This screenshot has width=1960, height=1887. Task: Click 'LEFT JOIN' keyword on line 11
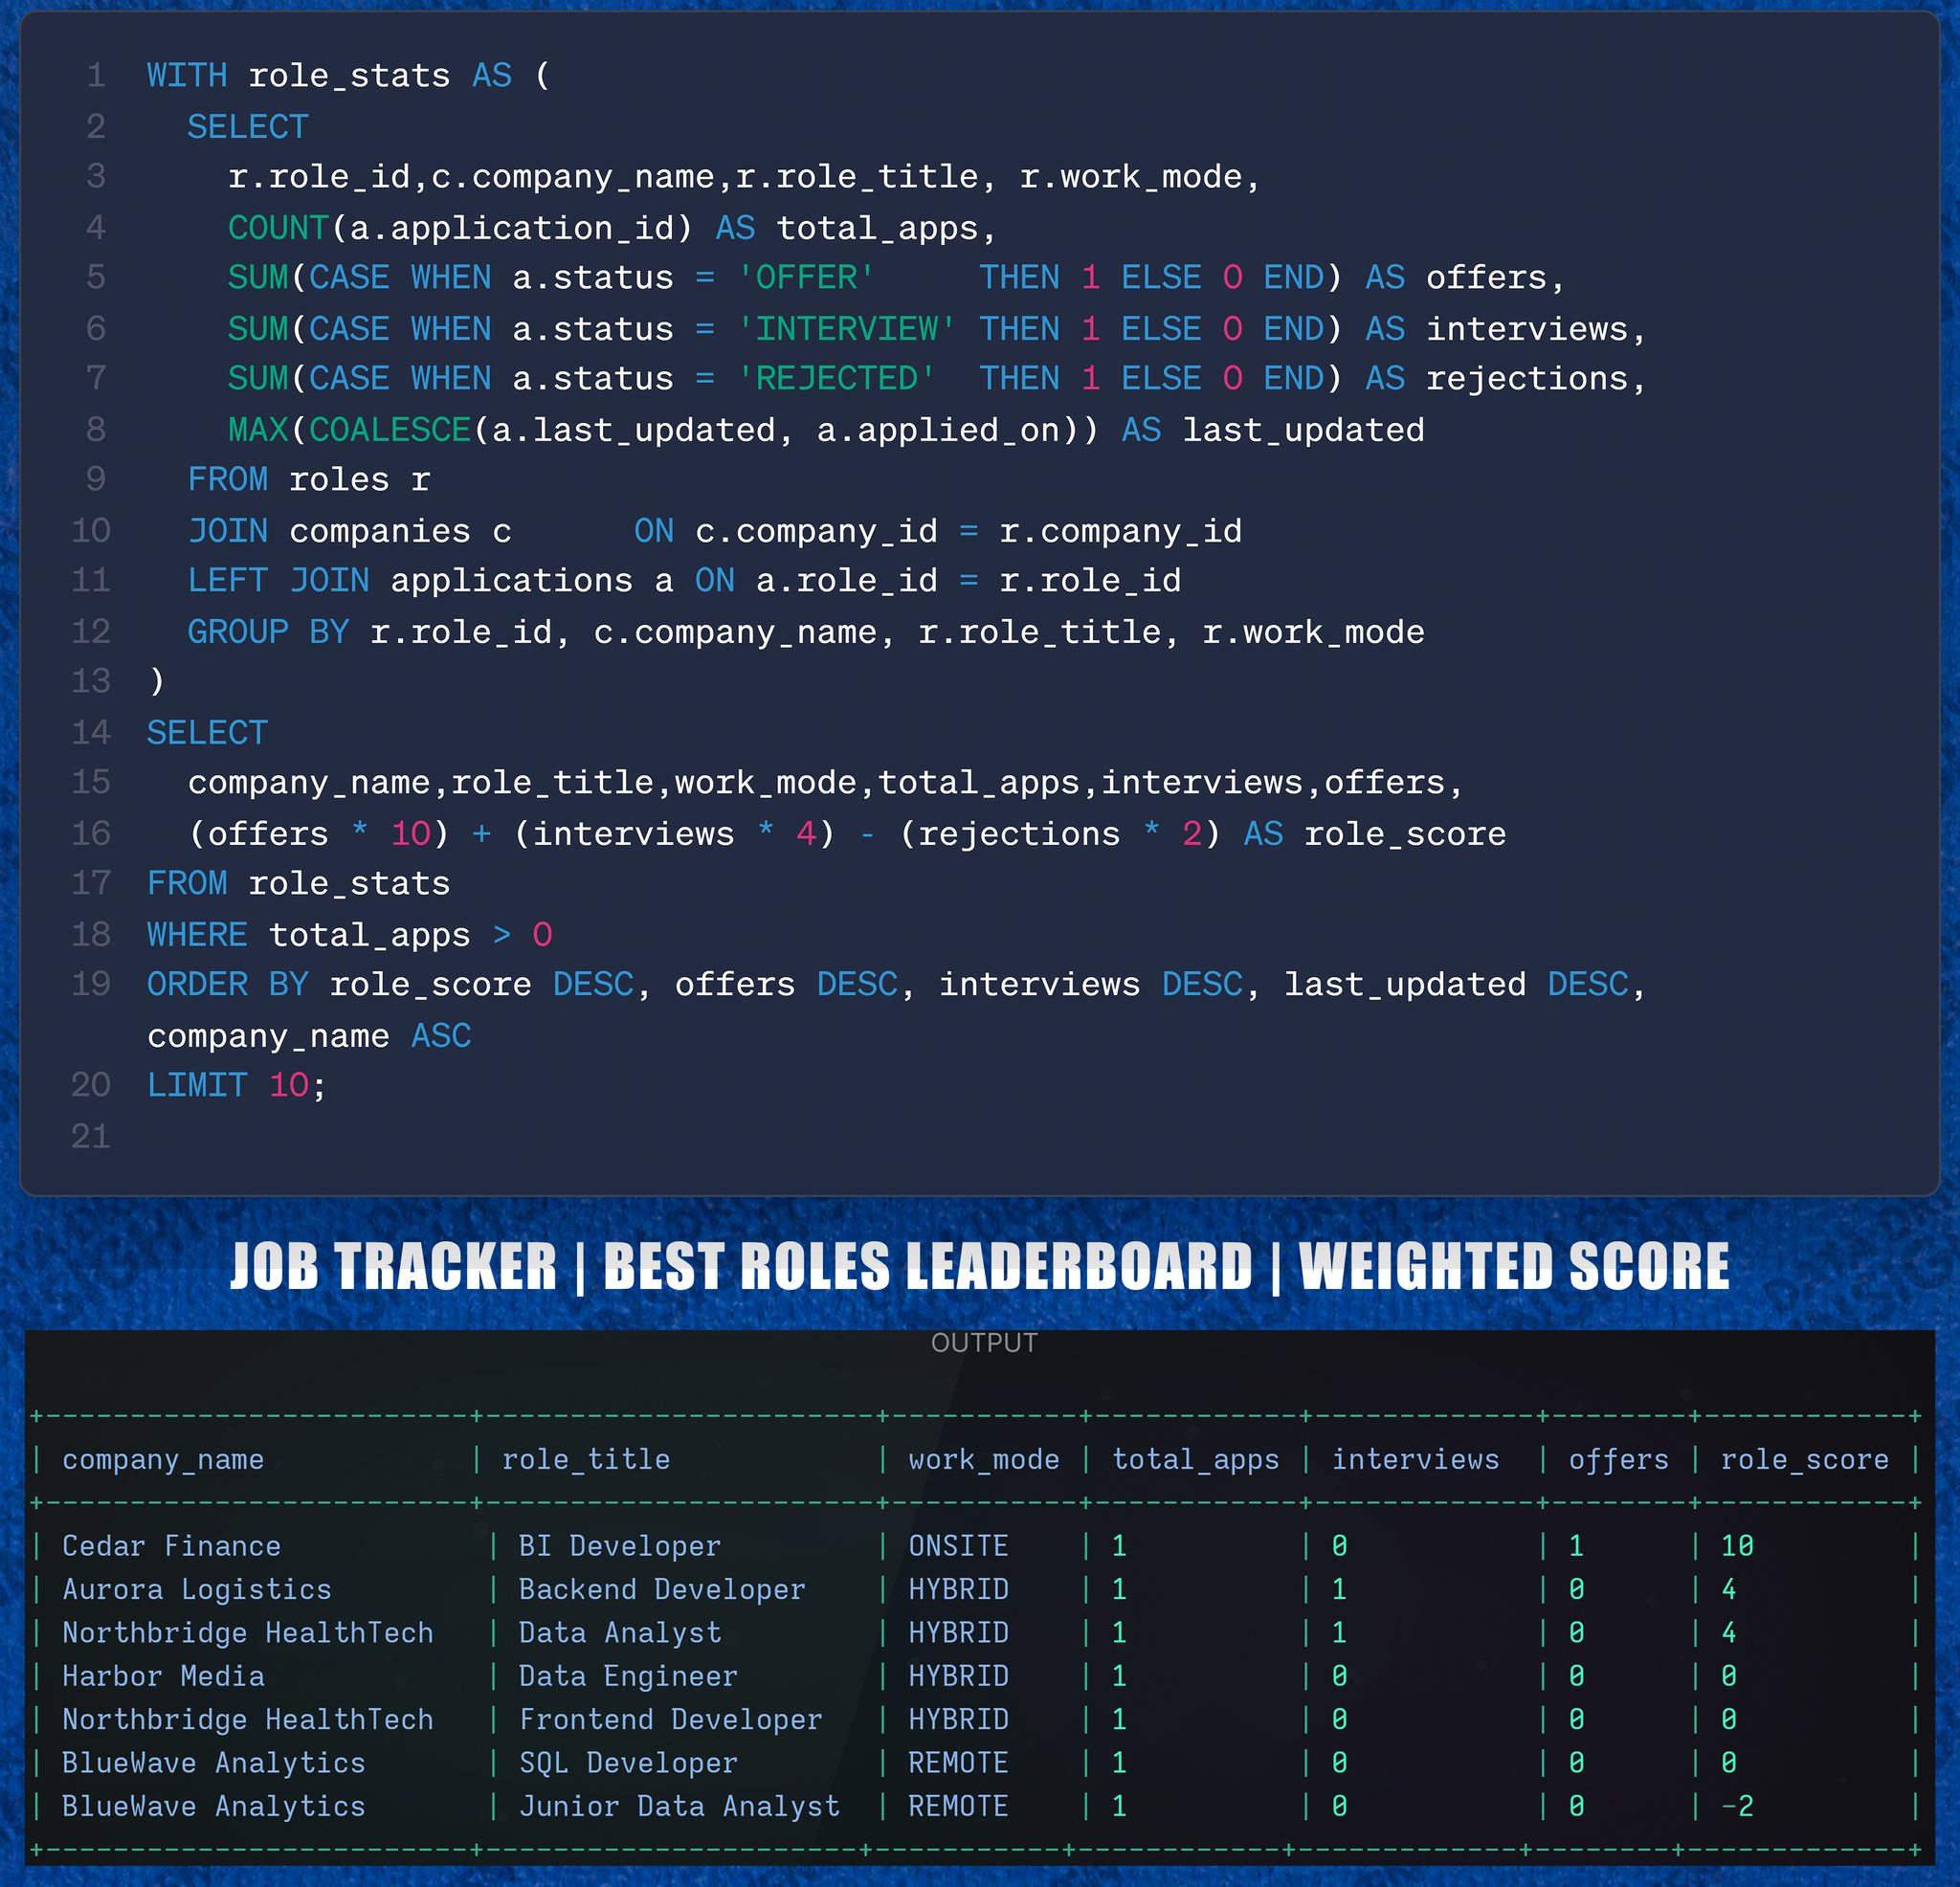[x=278, y=581]
